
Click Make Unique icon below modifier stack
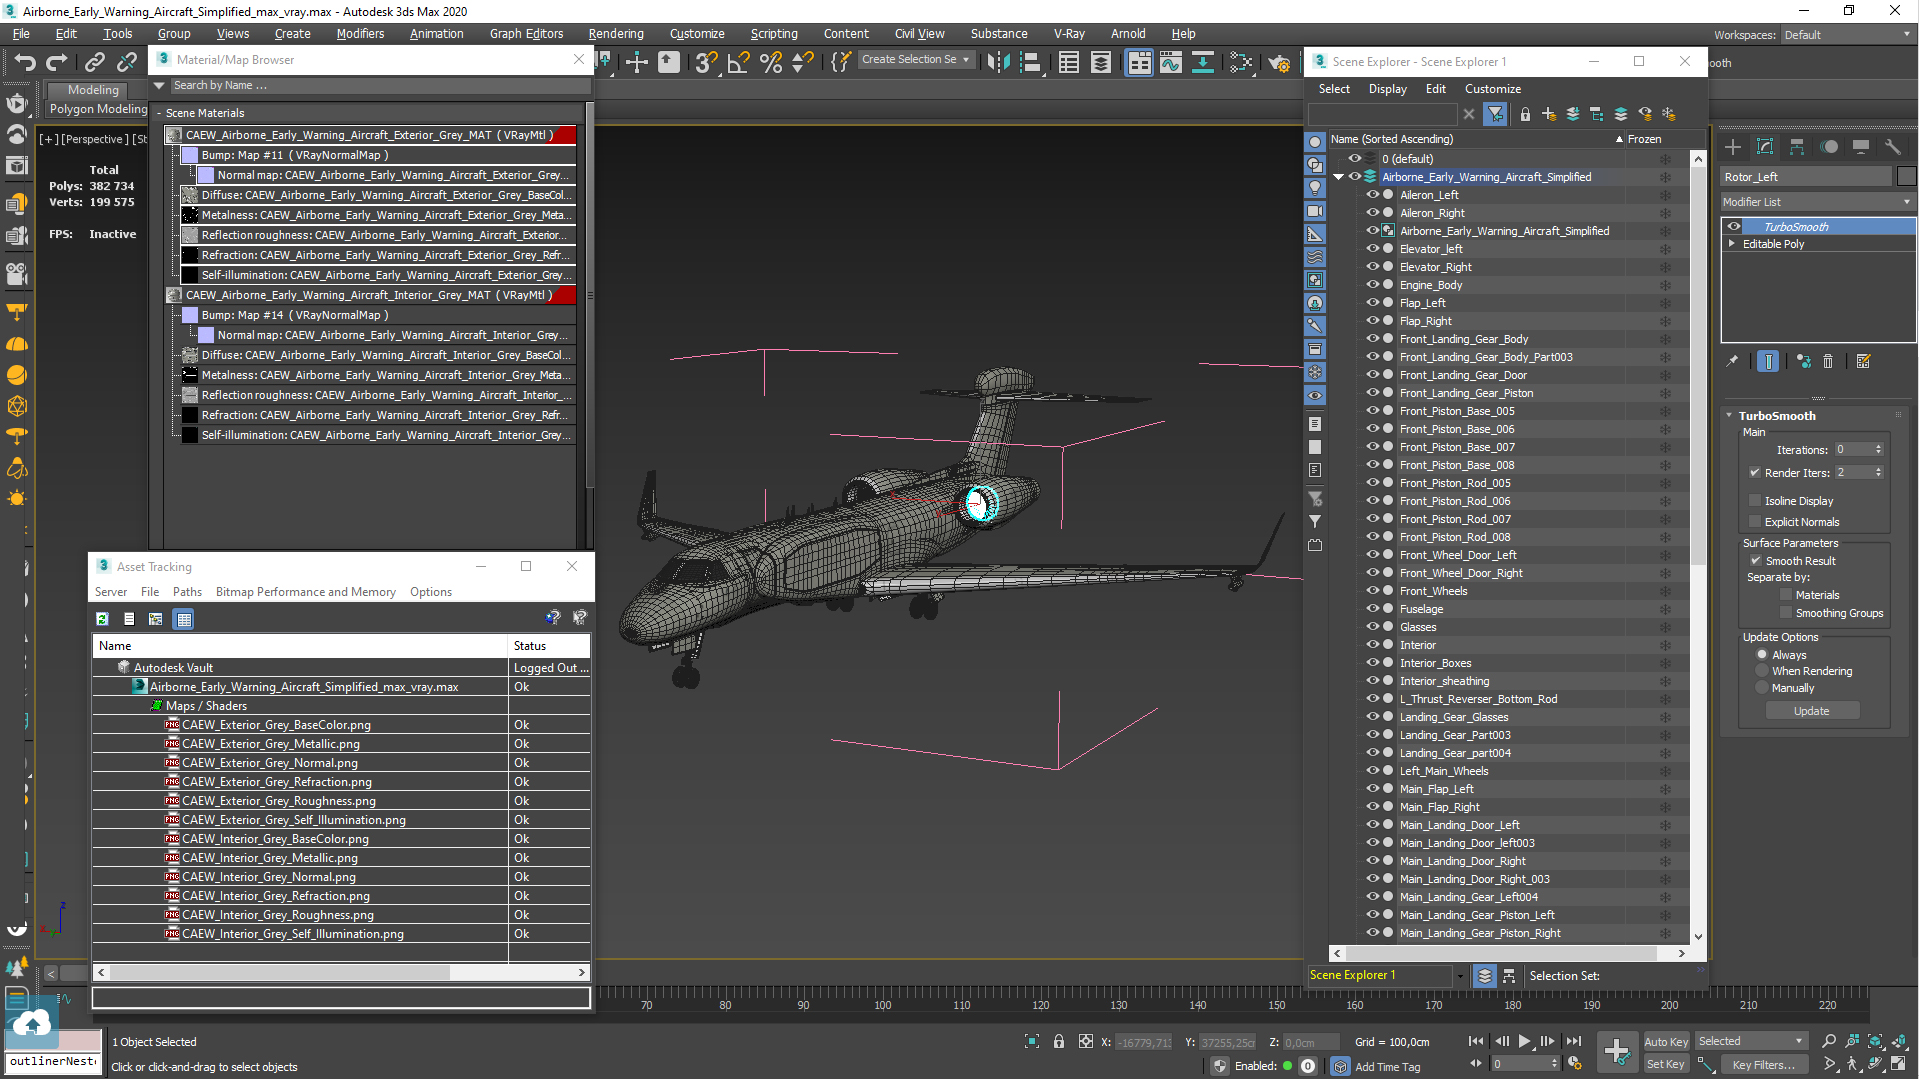point(1803,361)
